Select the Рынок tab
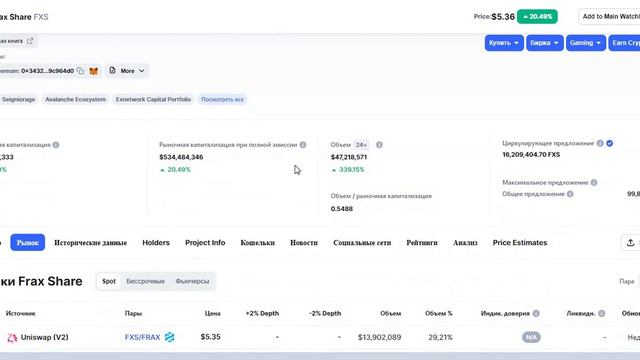The height and width of the screenshot is (360, 640). click(28, 242)
